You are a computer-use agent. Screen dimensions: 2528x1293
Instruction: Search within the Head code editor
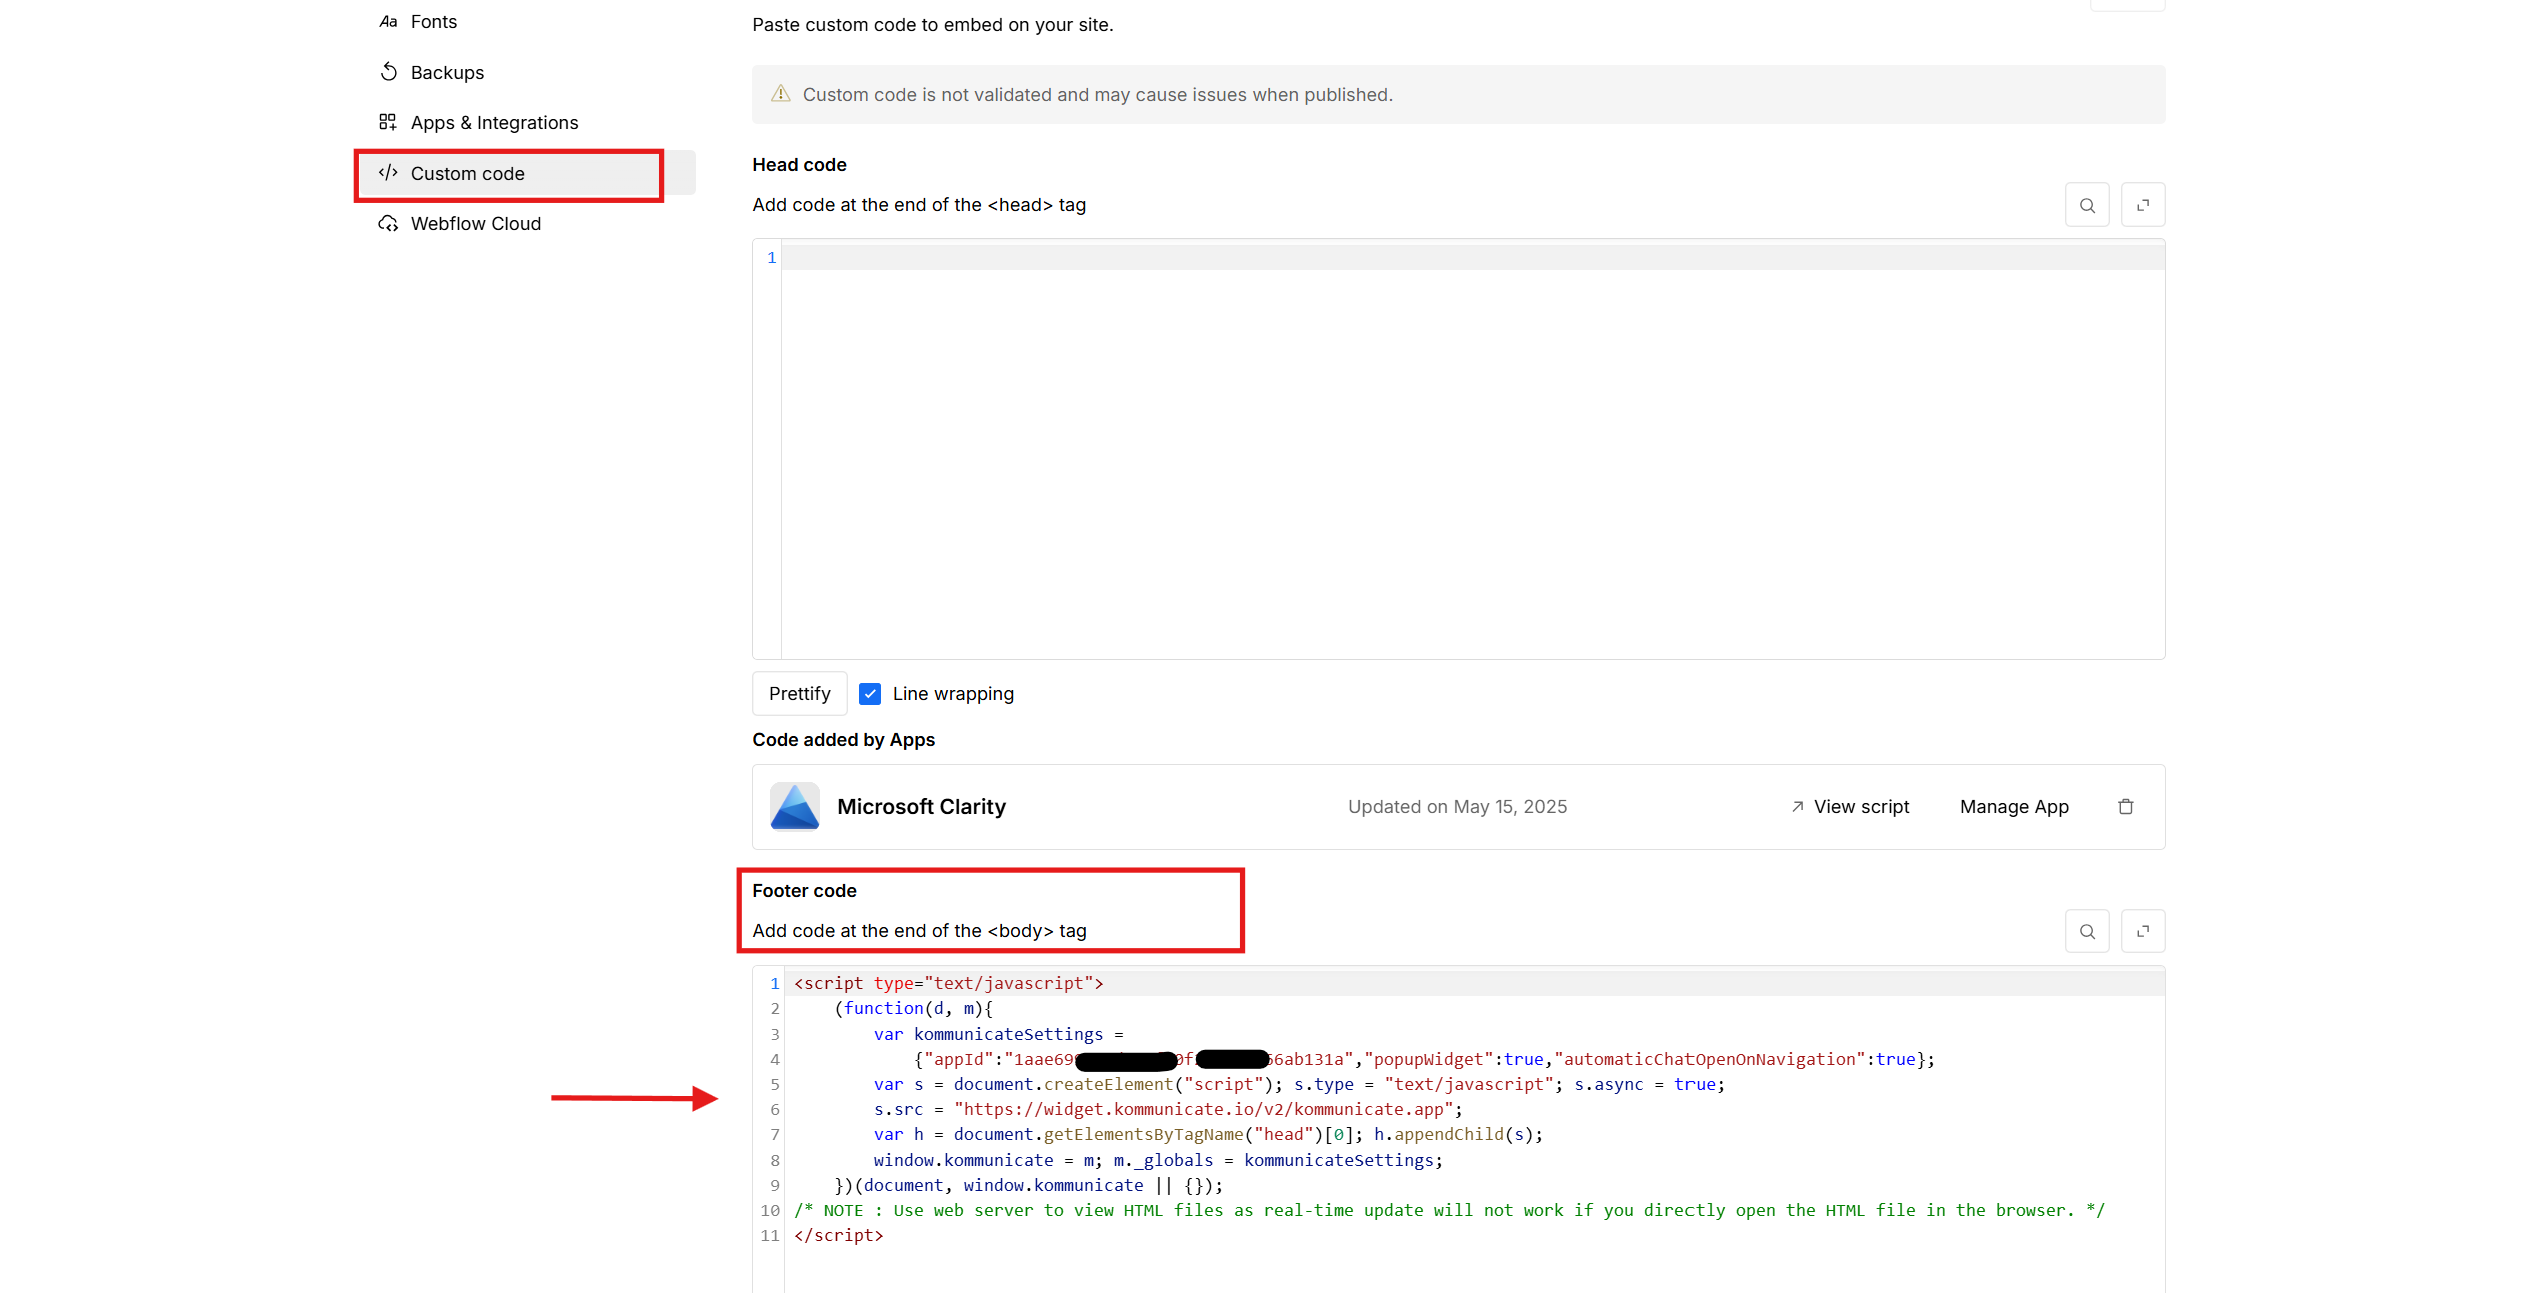coord(2087,205)
